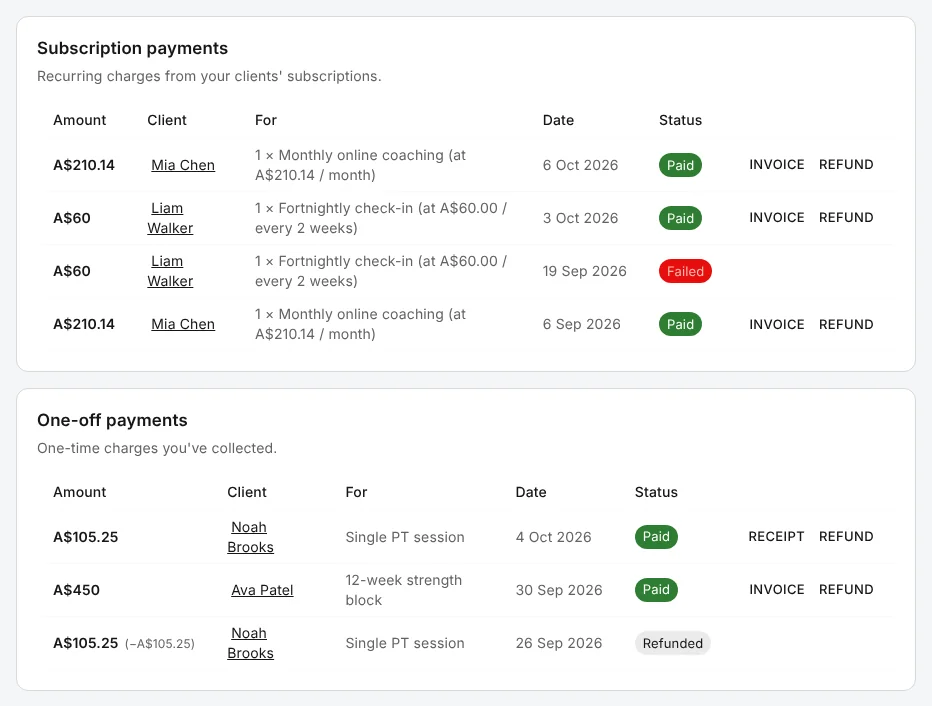
Task: Open Mia Chen client link on 6 Sep row
Action: (x=182, y=324)
